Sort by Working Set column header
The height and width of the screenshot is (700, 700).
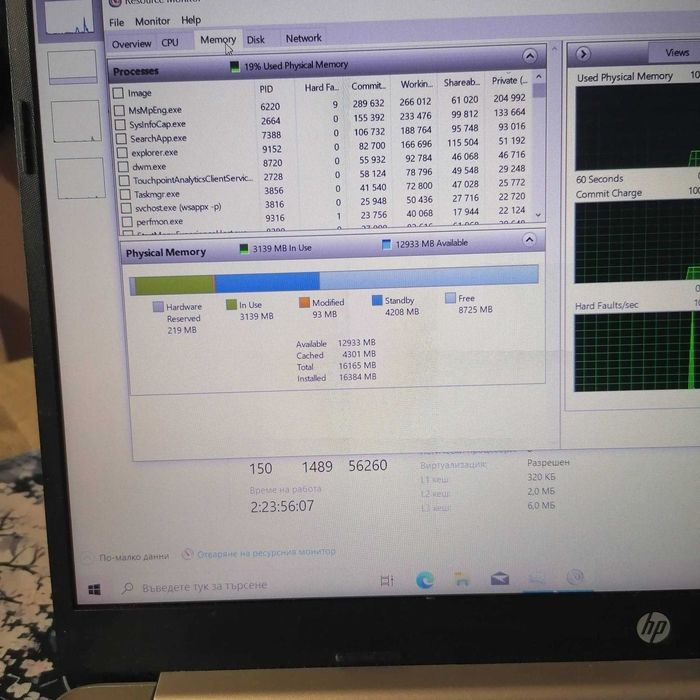[416, 84]
